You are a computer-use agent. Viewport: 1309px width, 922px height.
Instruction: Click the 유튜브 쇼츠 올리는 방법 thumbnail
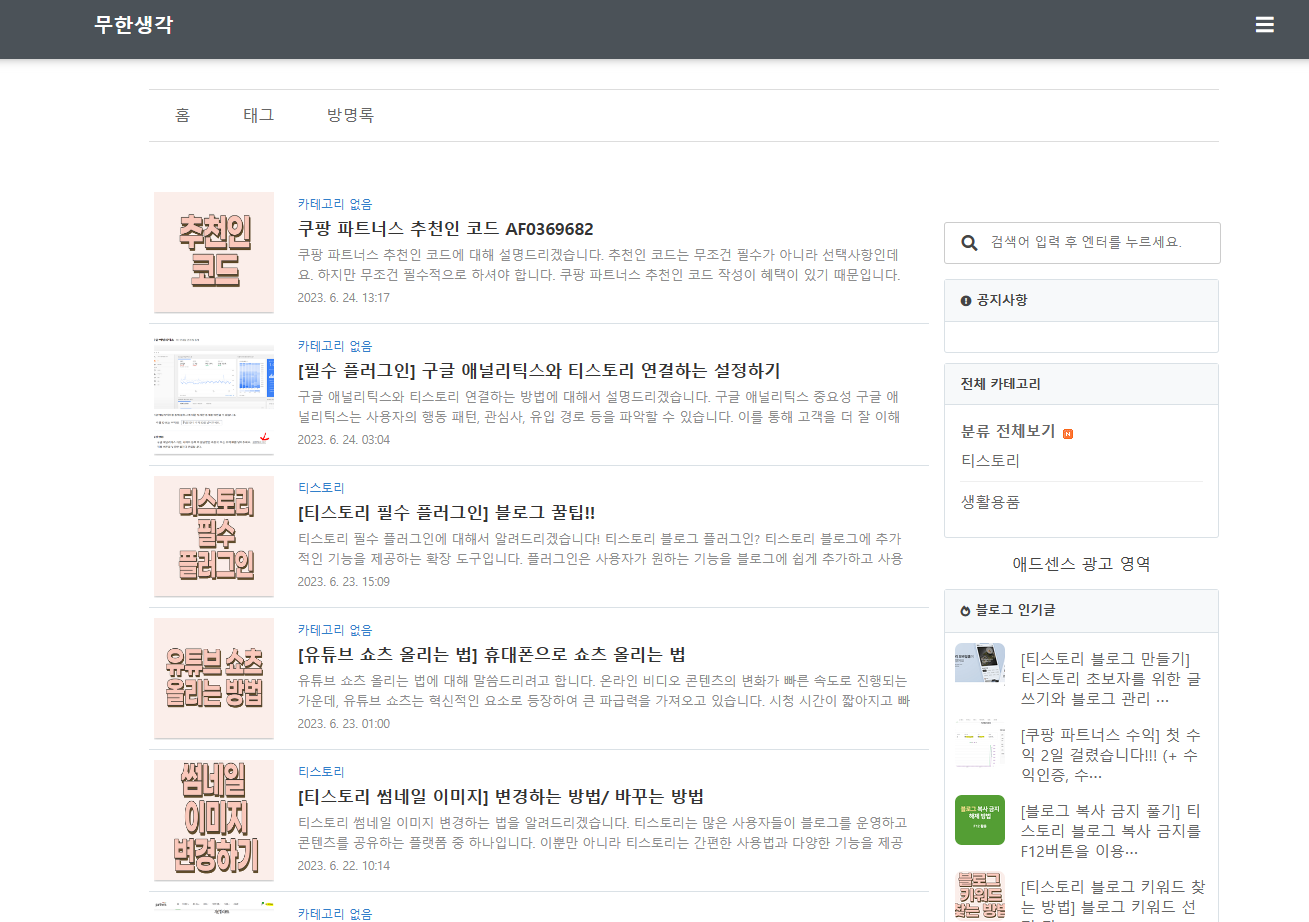(214, 678)
